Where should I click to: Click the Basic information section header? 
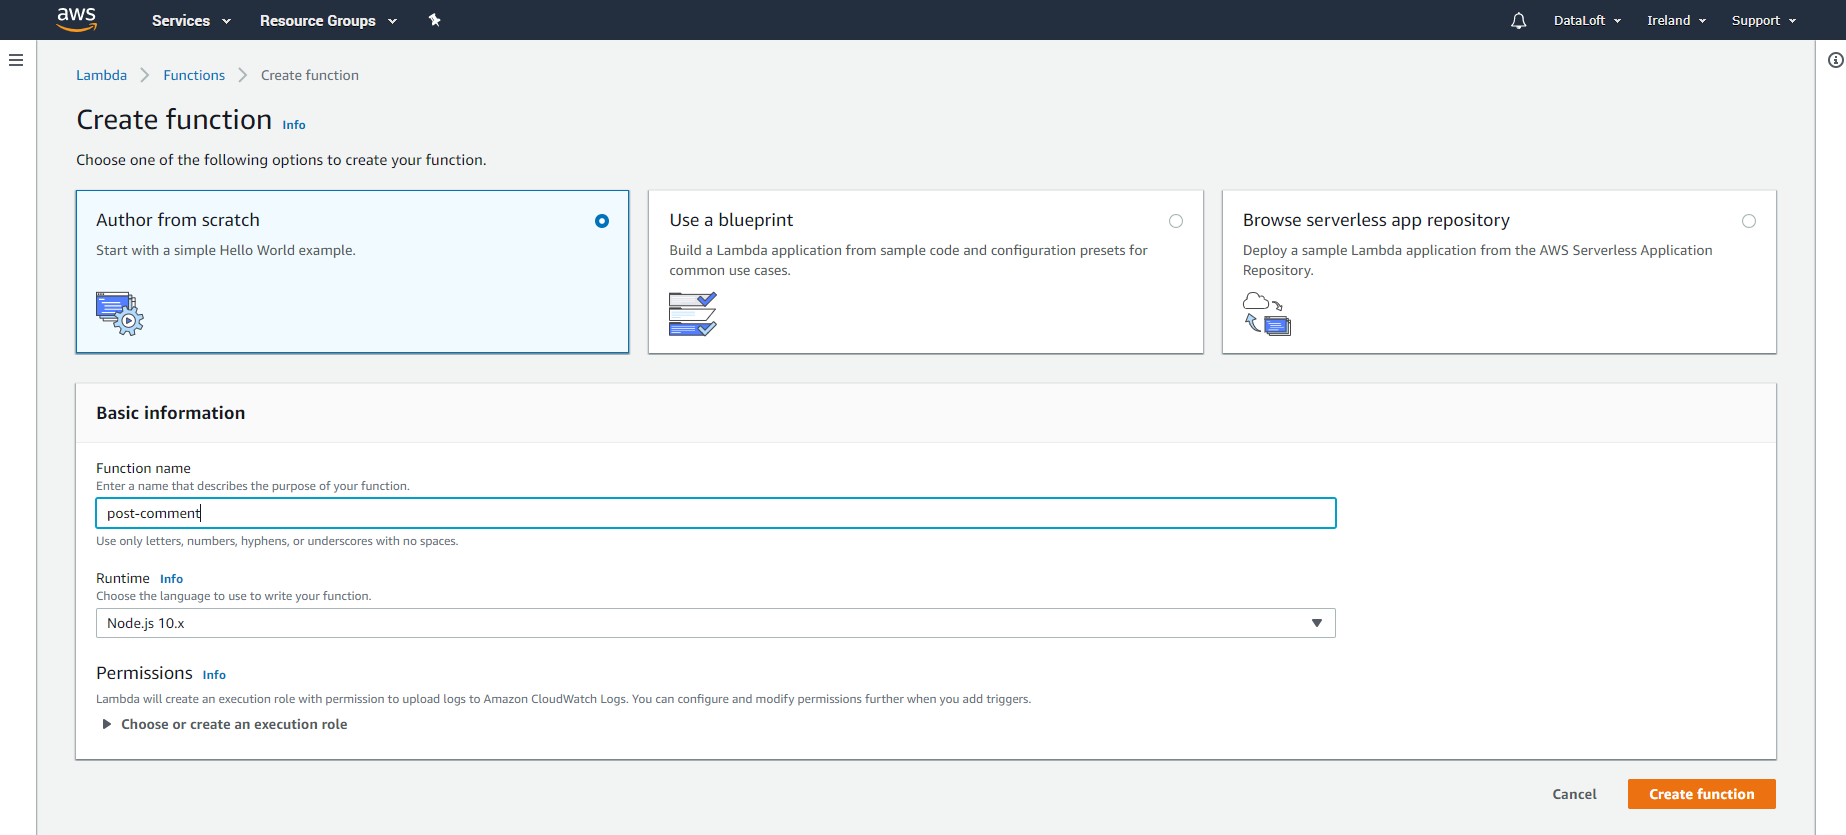[x=171, y=413]
